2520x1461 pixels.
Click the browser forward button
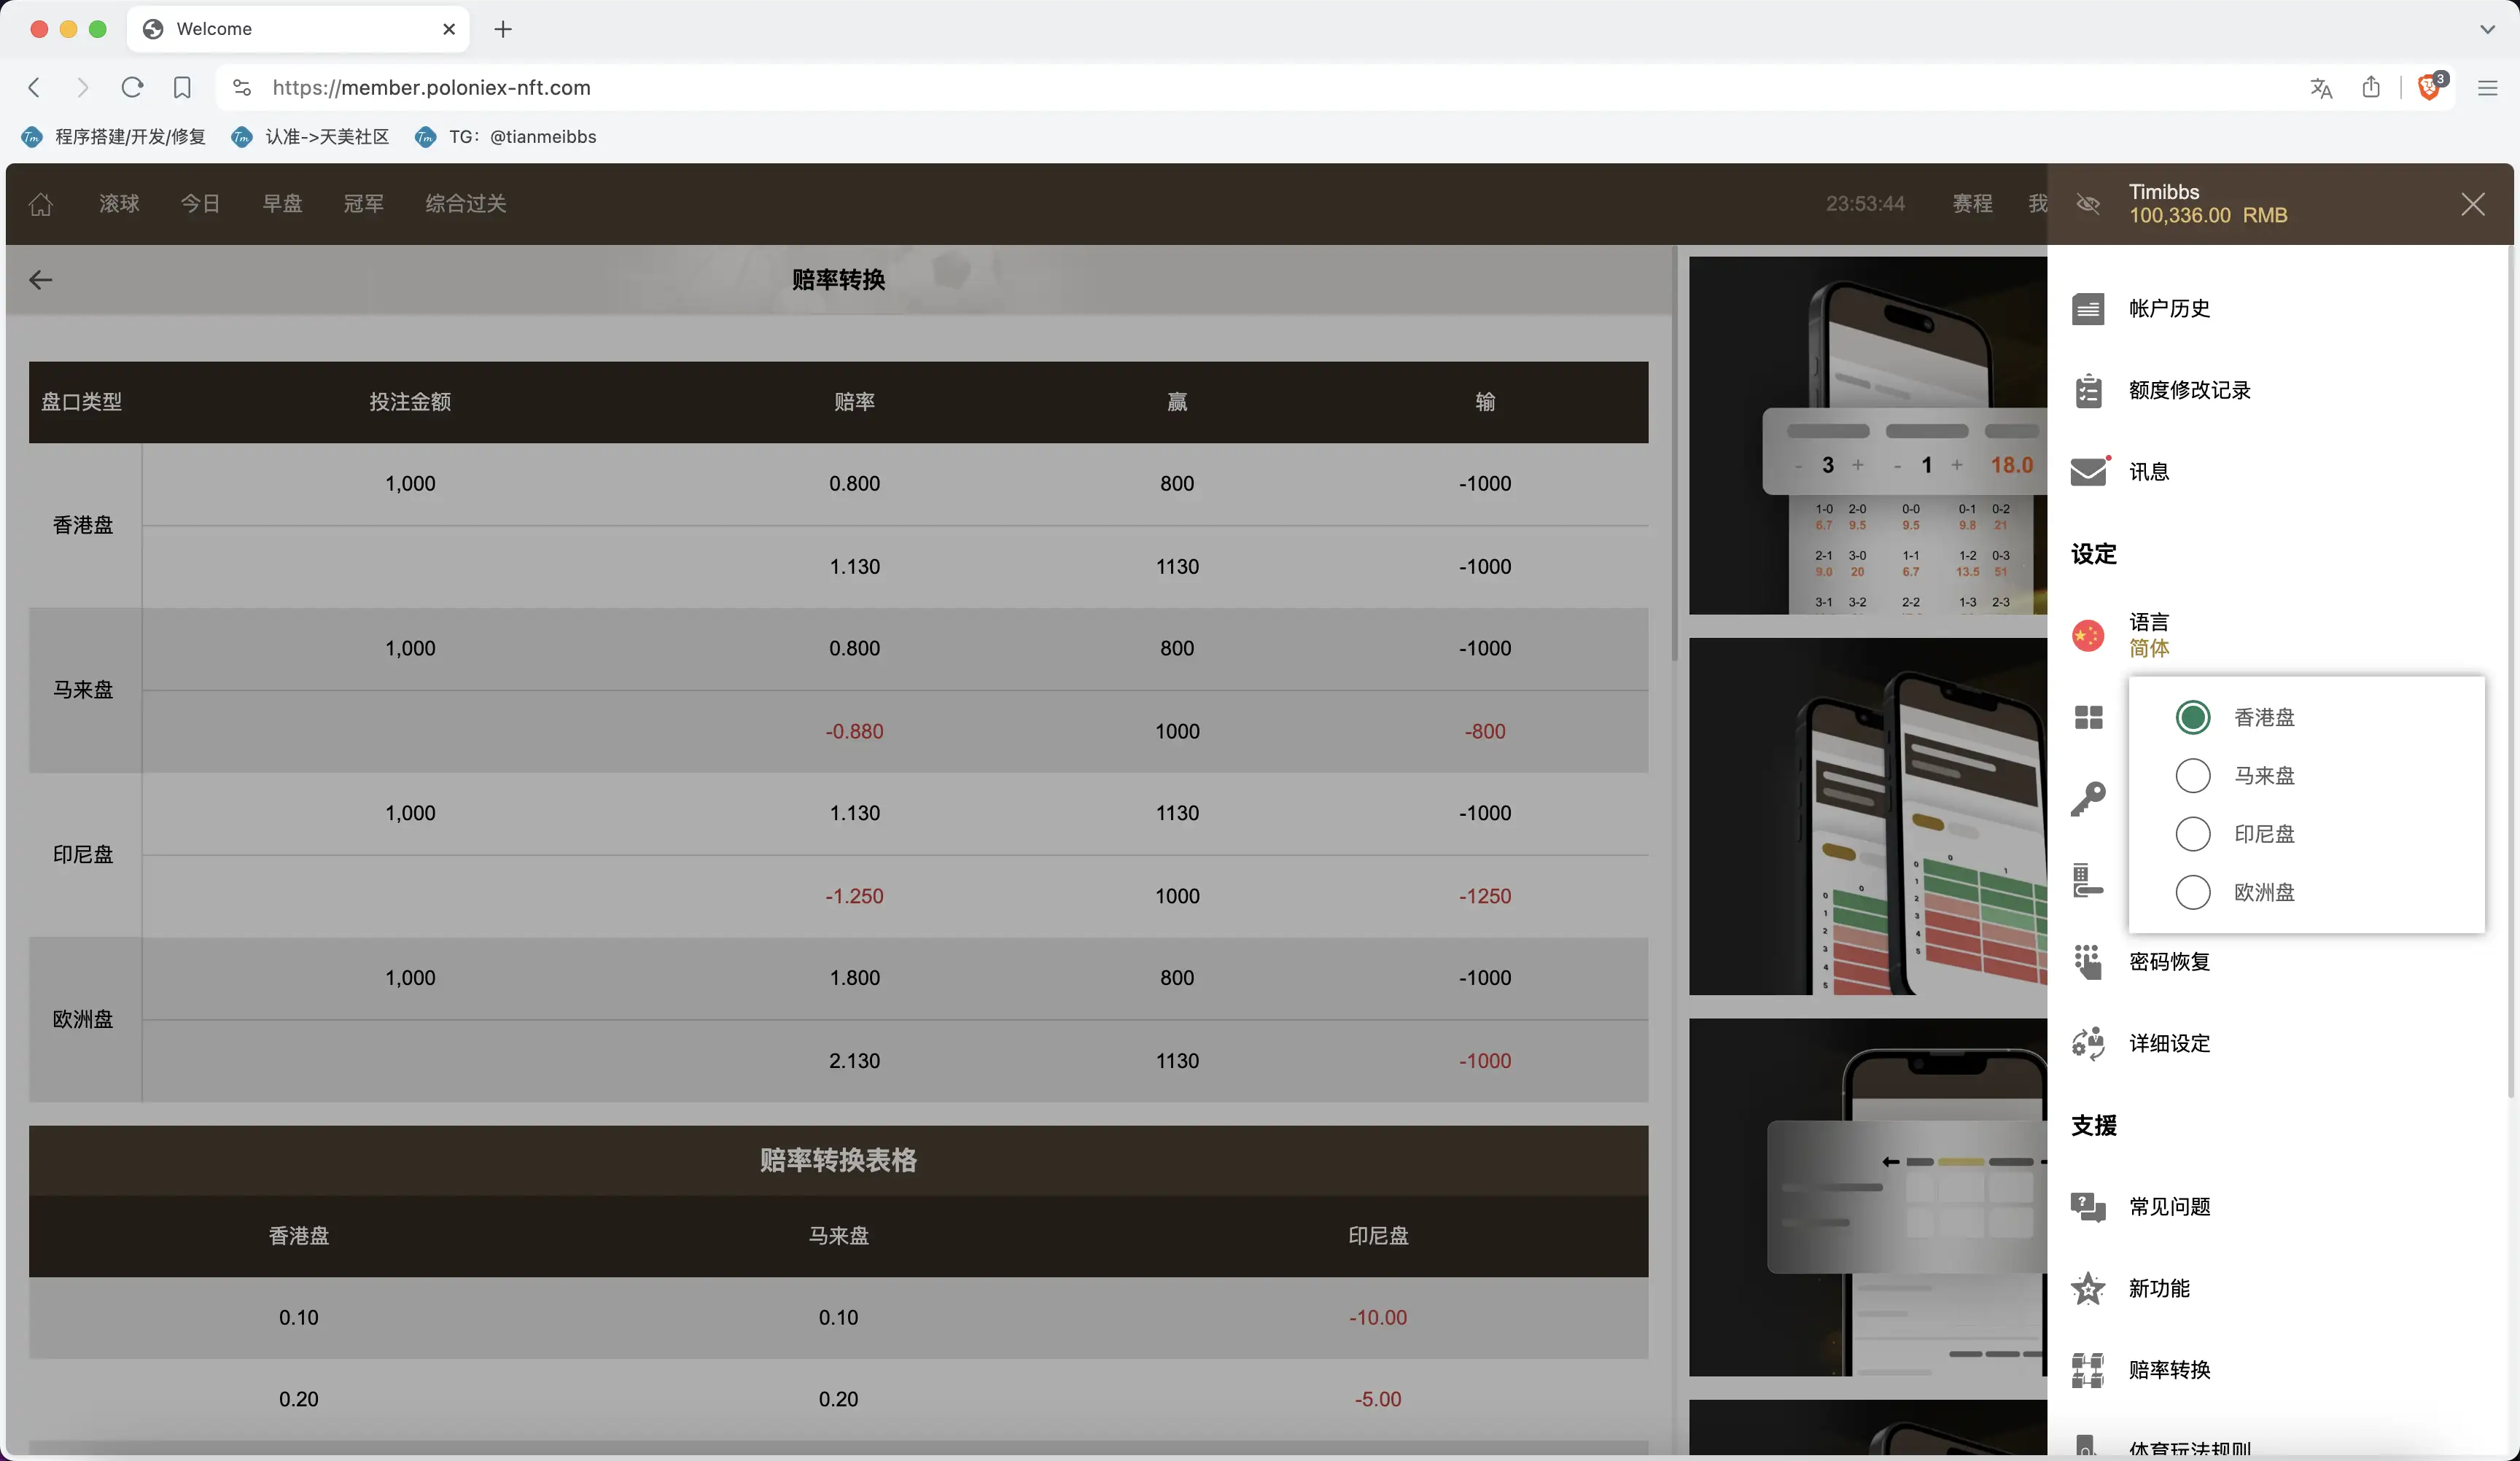point(83,88)
